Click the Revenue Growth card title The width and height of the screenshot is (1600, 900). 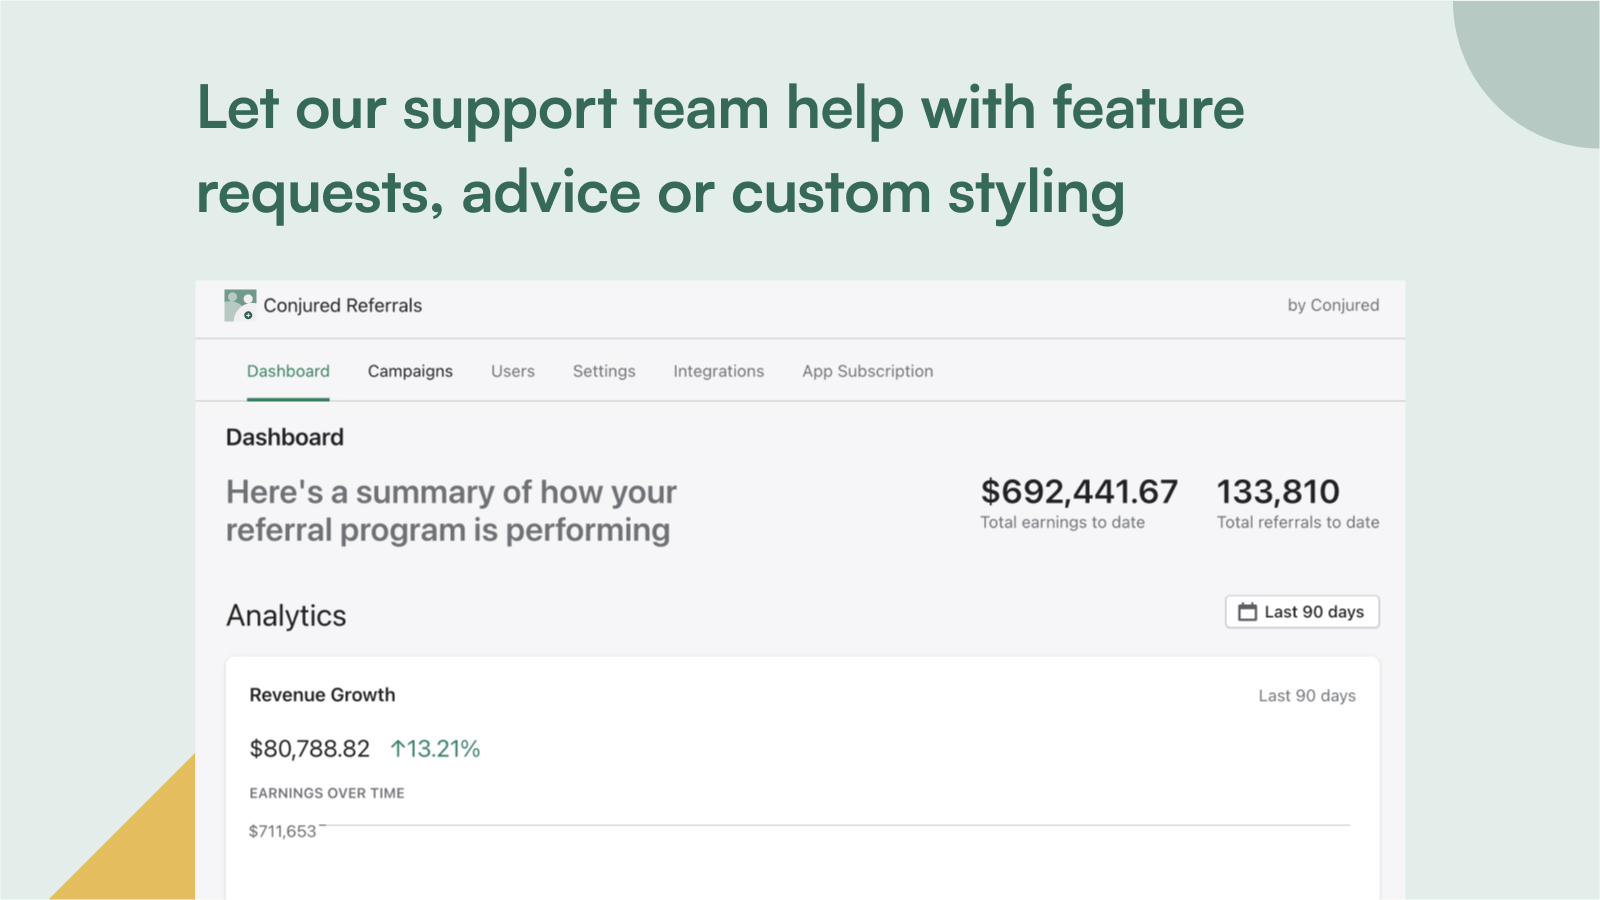[x=322, y=694]
